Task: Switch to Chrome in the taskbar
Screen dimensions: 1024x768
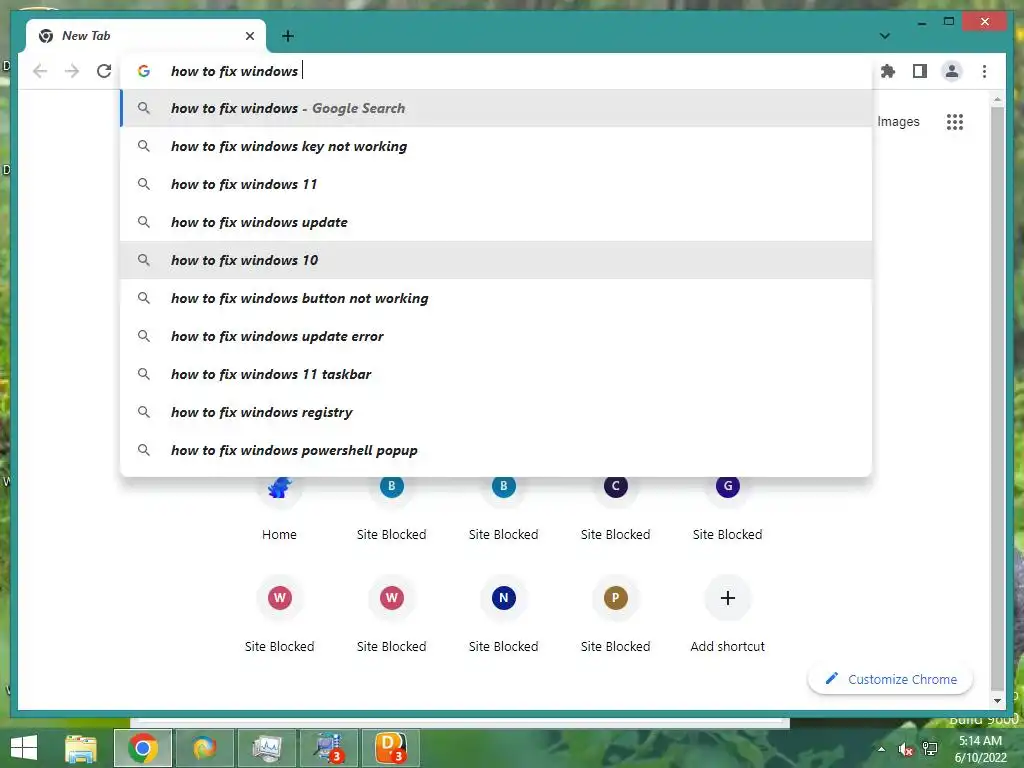Action: click(143, 748)
